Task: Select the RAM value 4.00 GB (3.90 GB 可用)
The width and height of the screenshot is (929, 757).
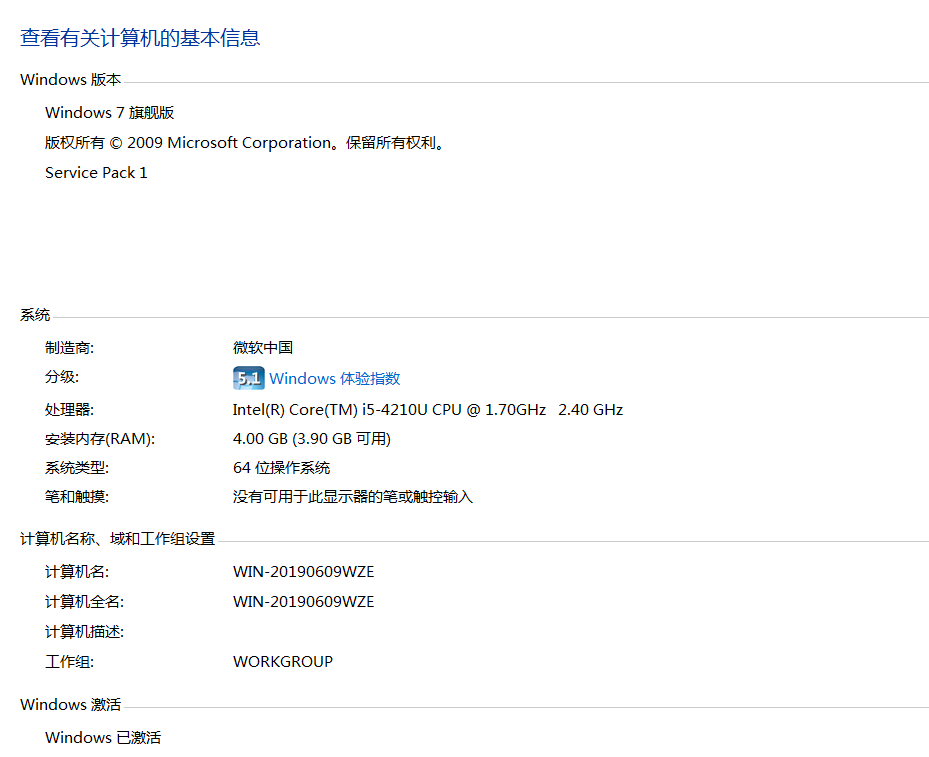Action: click(312, 439)
